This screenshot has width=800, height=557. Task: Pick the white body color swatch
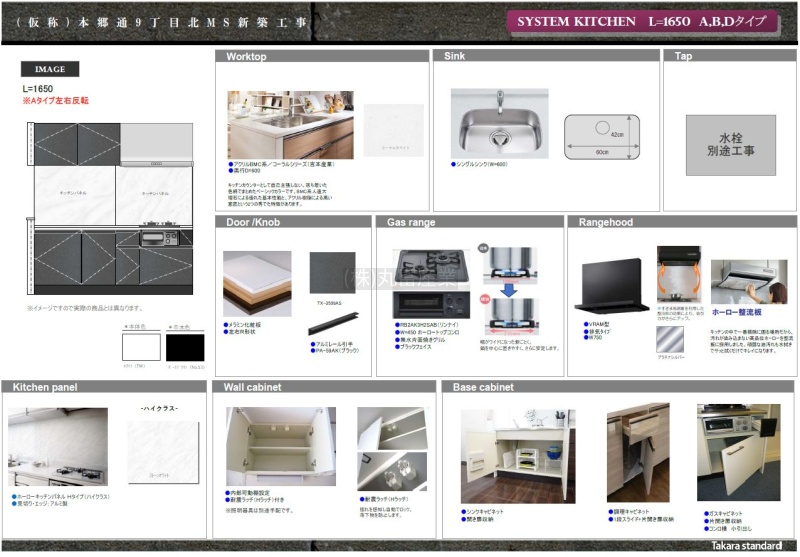pyautogui.click(x=141, y=348)
